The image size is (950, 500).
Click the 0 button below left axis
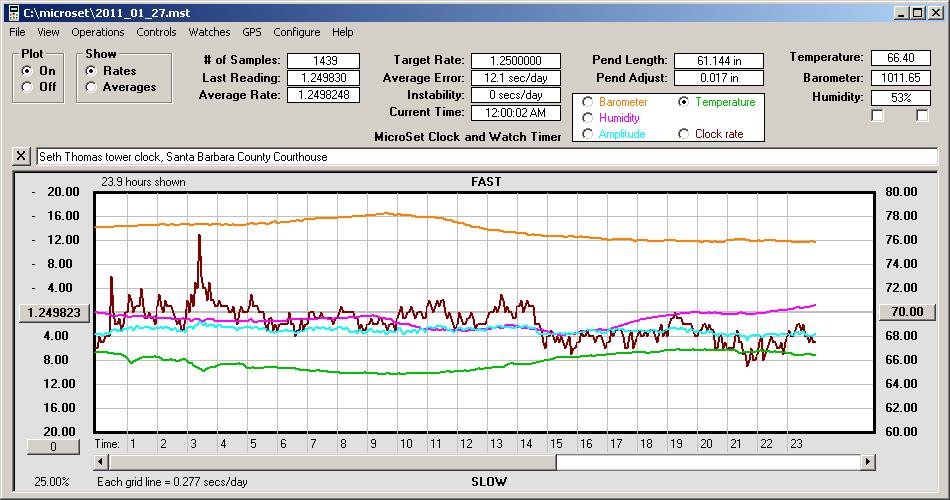pos(53,447)
